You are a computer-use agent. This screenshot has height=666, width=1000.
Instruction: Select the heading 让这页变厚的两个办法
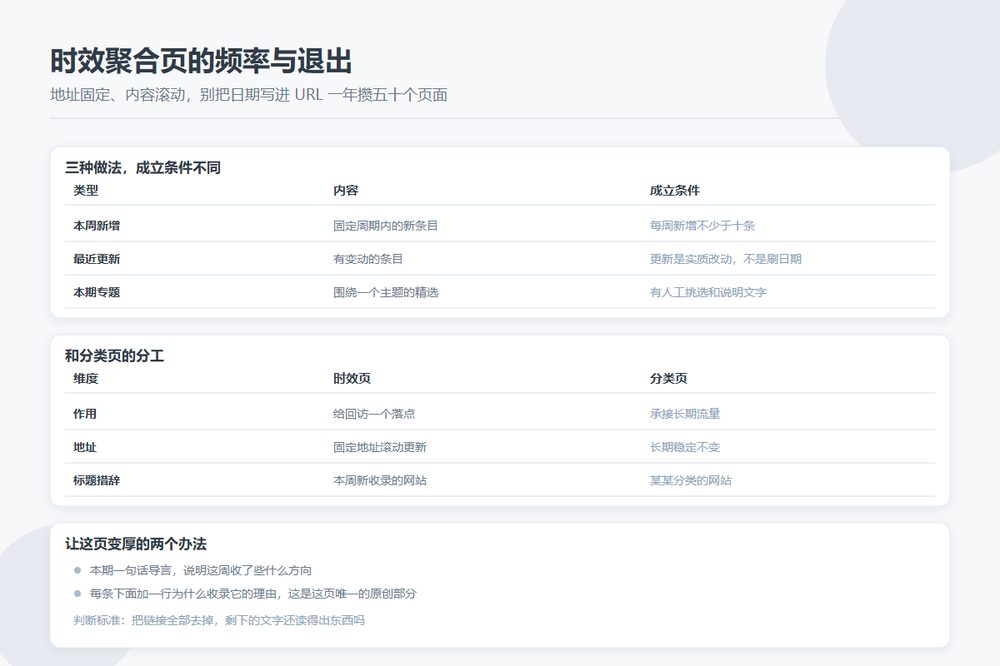pyautogui.click(x=136, y=544)
